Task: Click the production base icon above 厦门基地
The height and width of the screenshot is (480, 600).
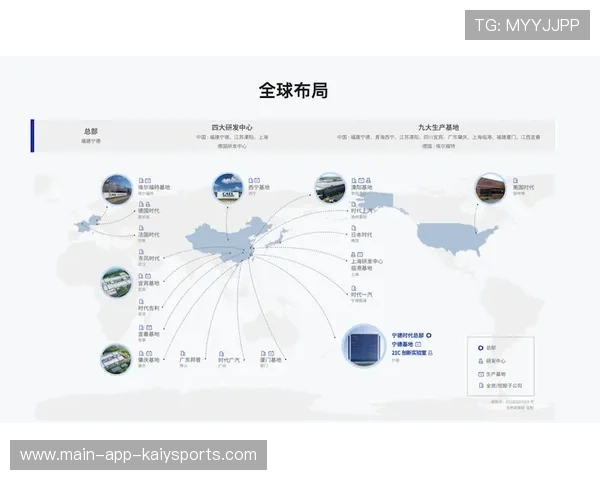Action: tap(271, 353)
